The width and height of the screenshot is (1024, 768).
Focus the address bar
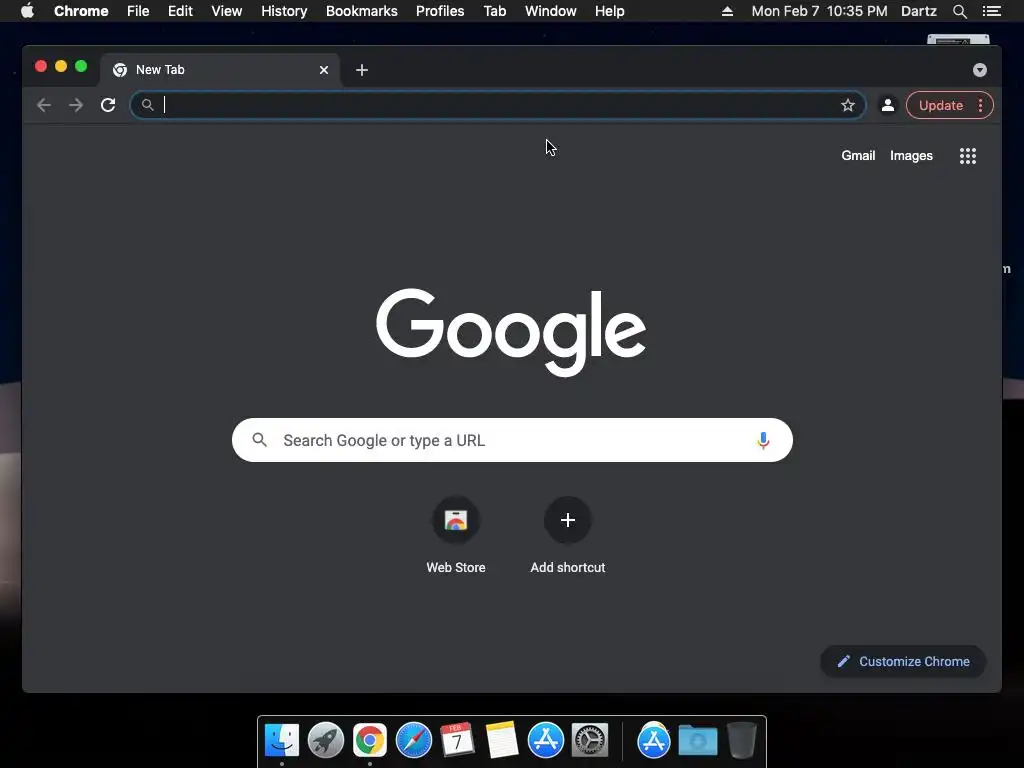(498, 105)
